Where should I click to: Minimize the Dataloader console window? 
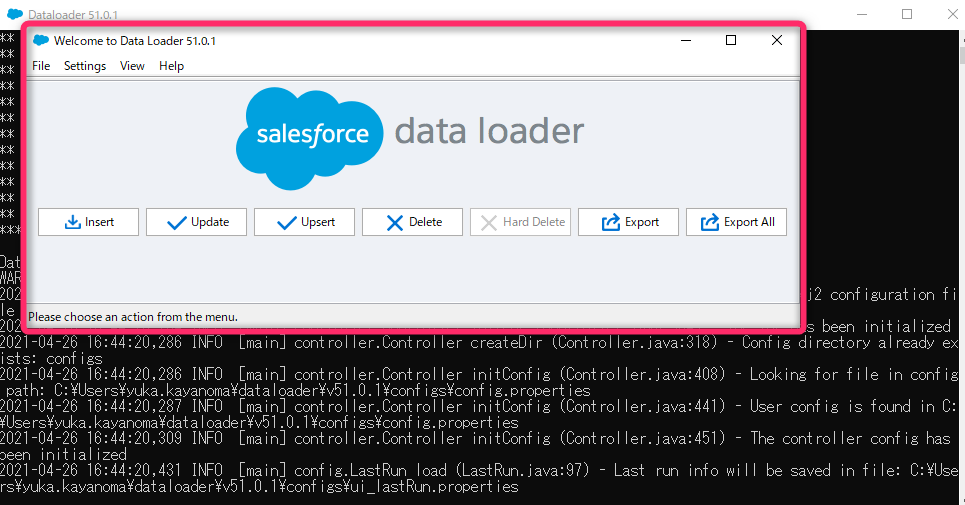pos(862,14)
